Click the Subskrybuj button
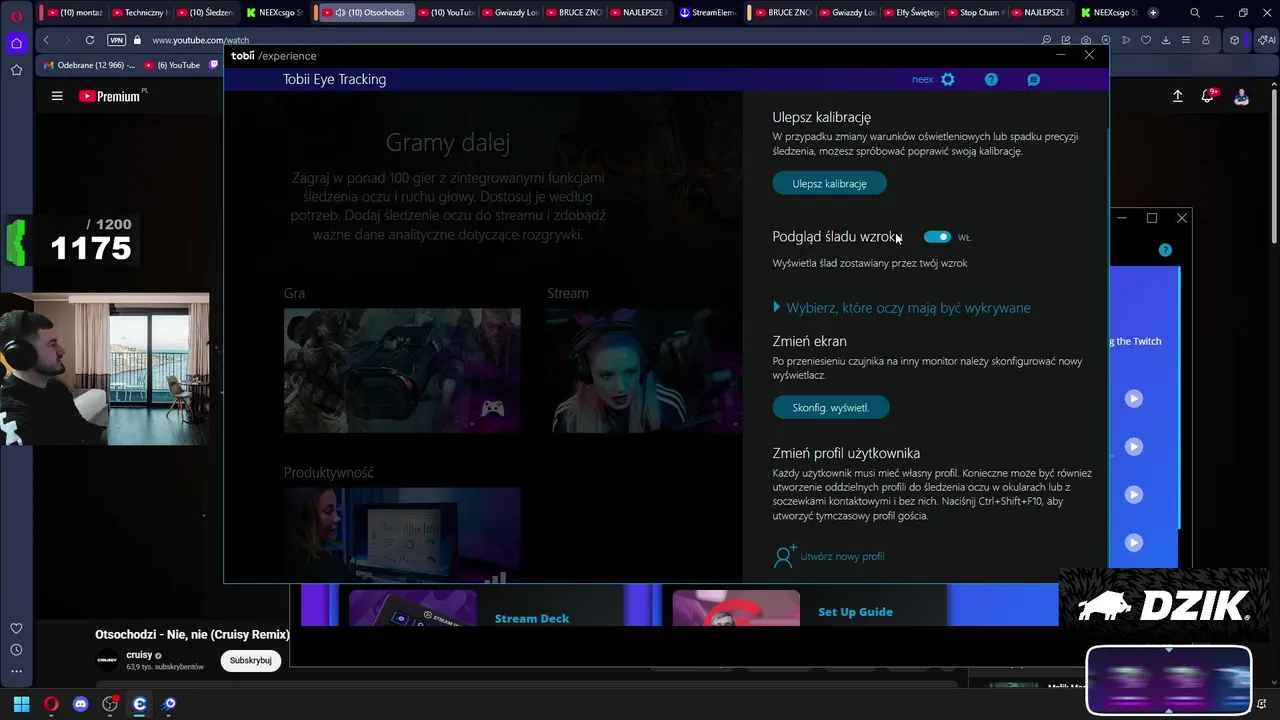Screen dimensions: 1280x720 click(251, 660)
